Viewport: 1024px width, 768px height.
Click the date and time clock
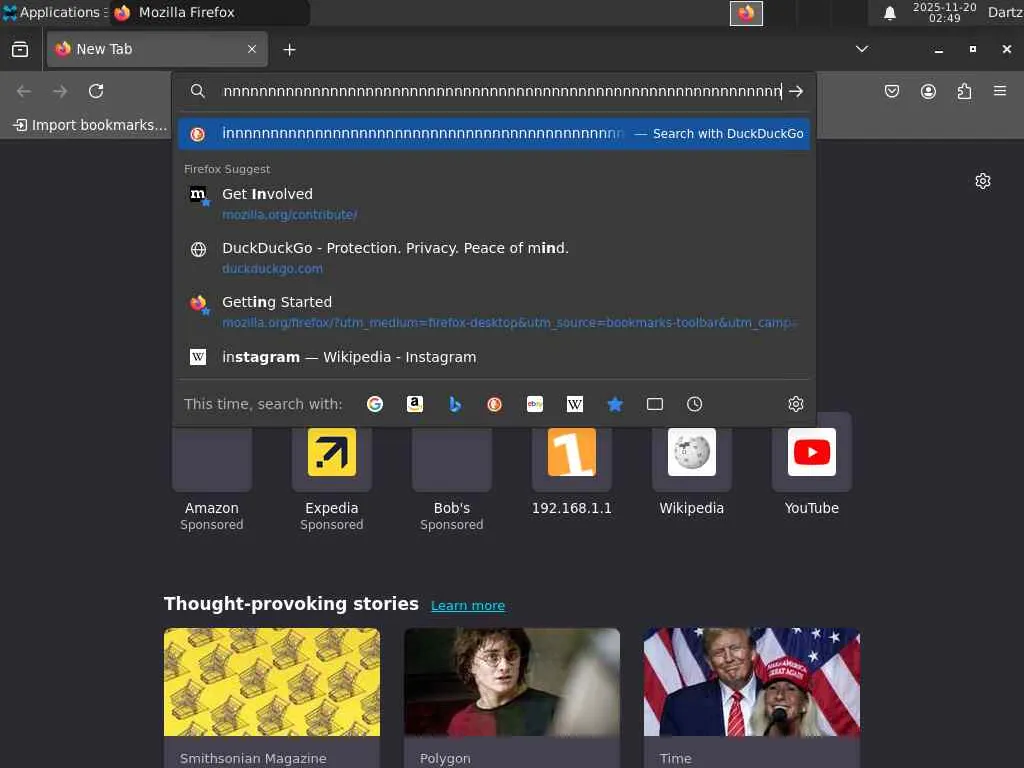click(944, 12)
